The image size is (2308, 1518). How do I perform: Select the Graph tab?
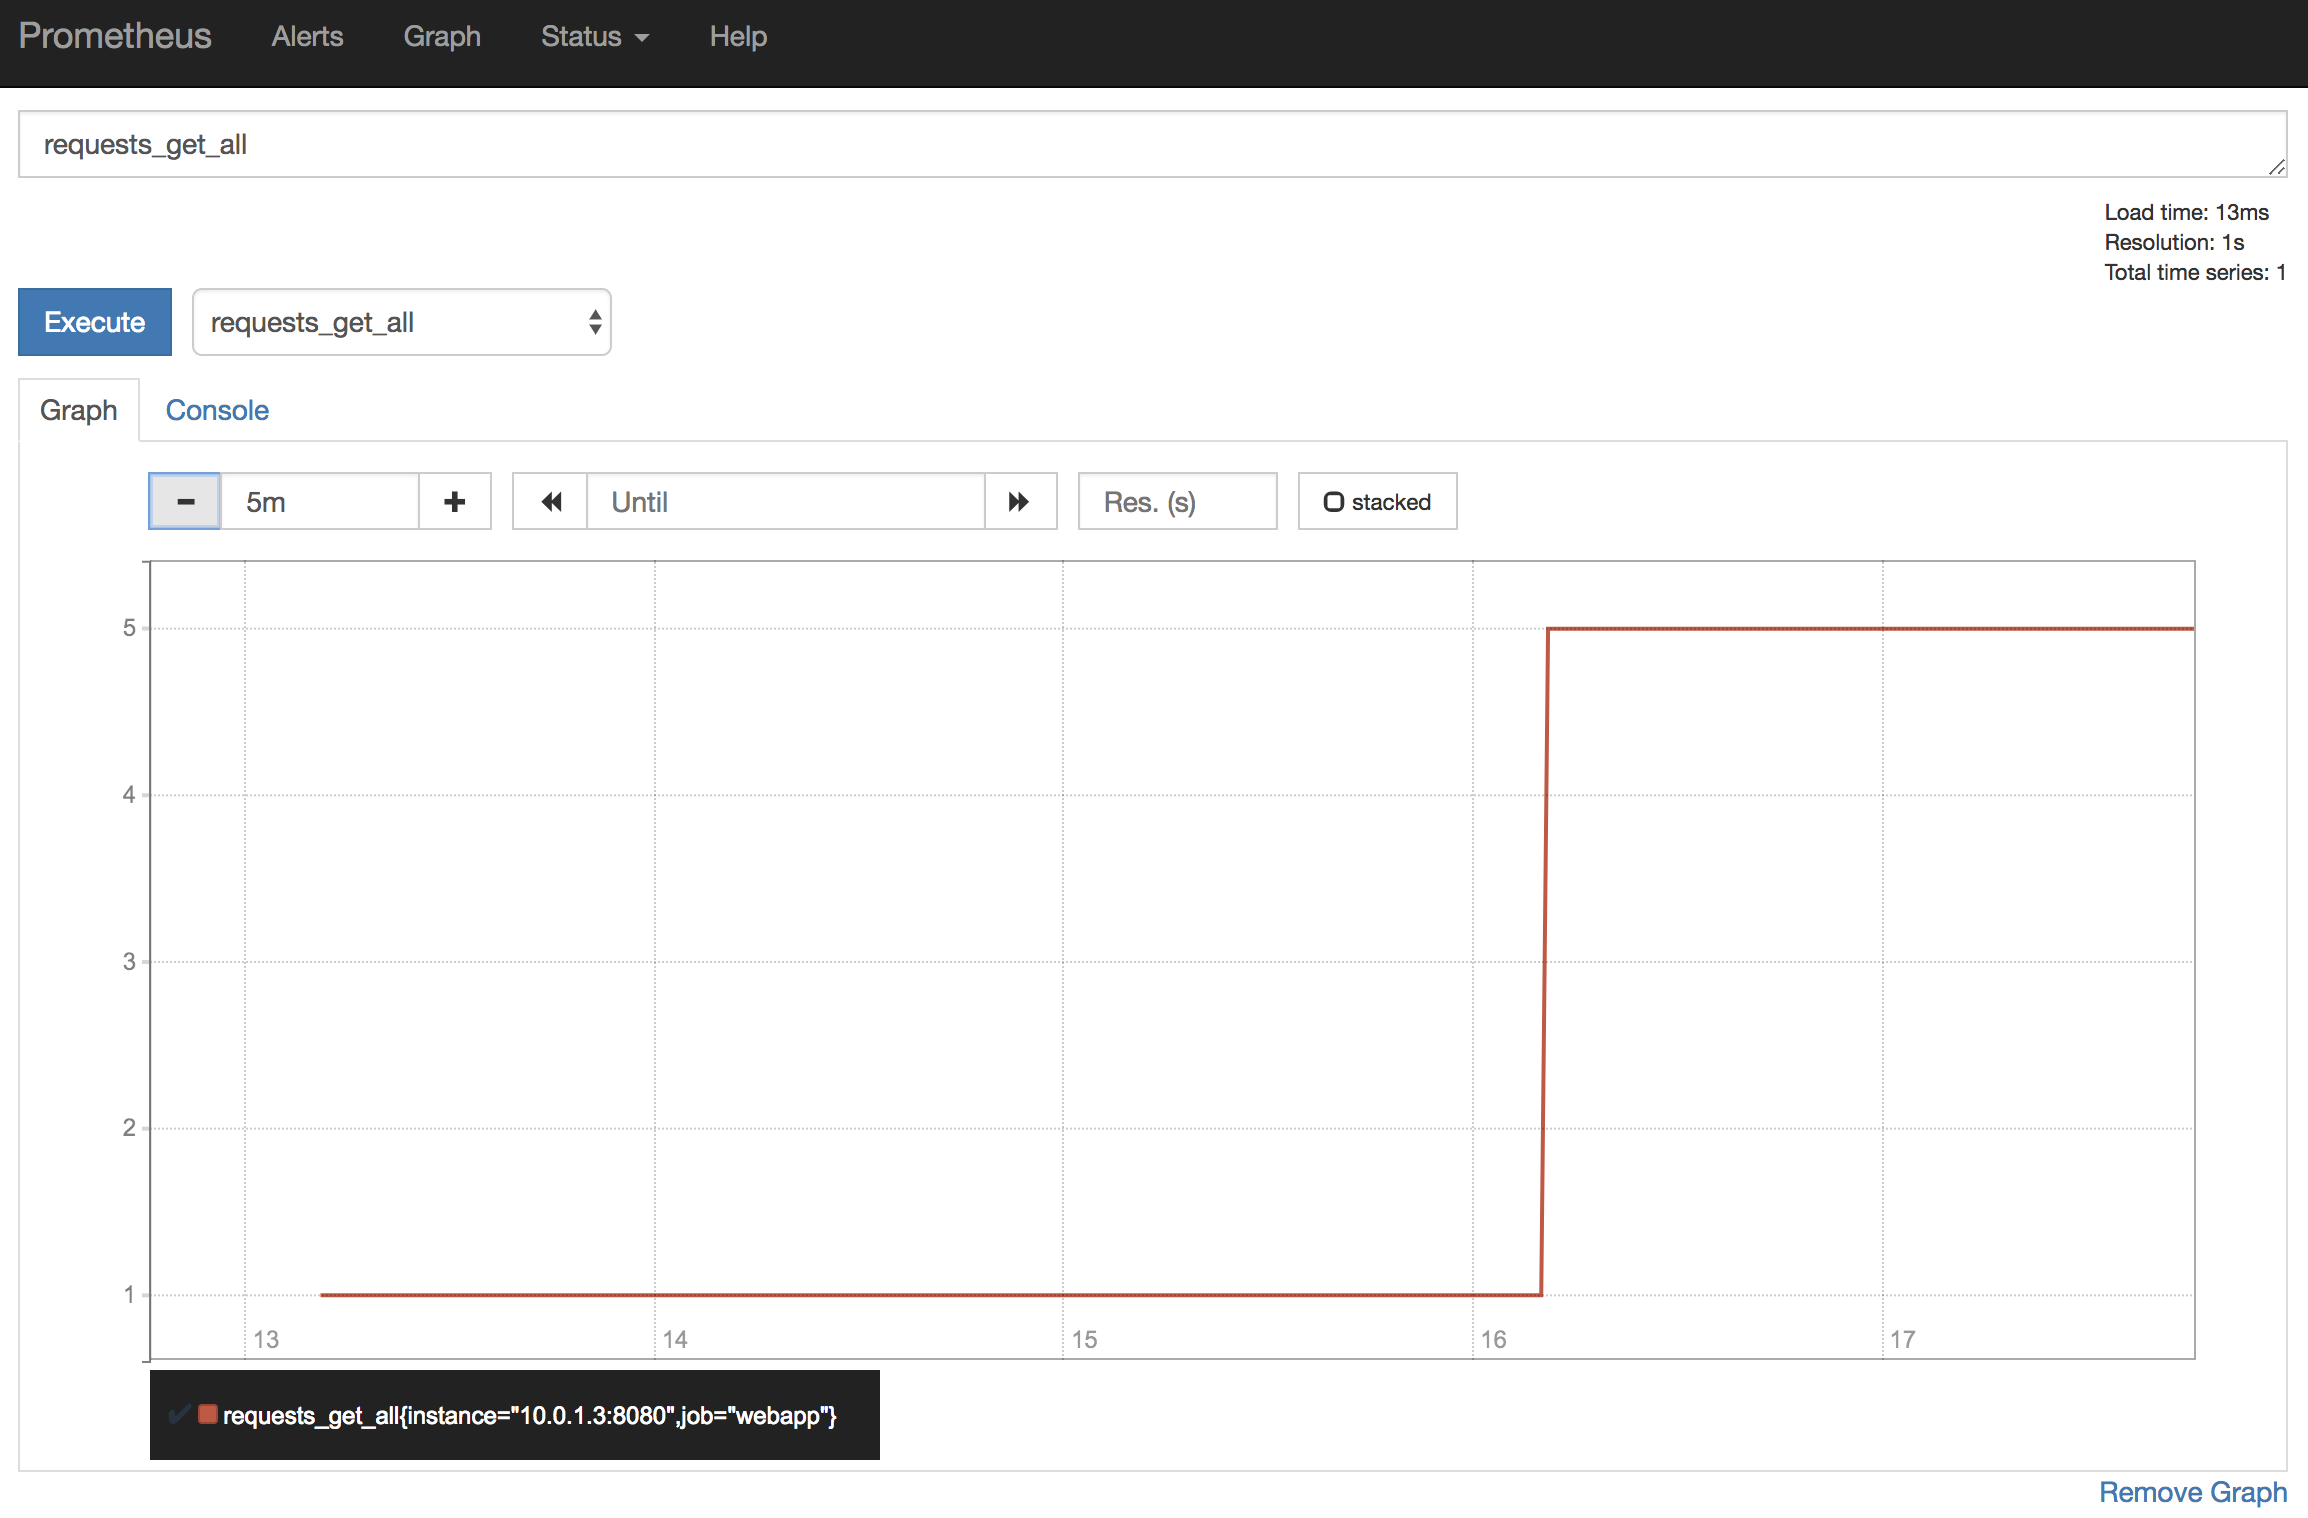click(x=79, y=410)
